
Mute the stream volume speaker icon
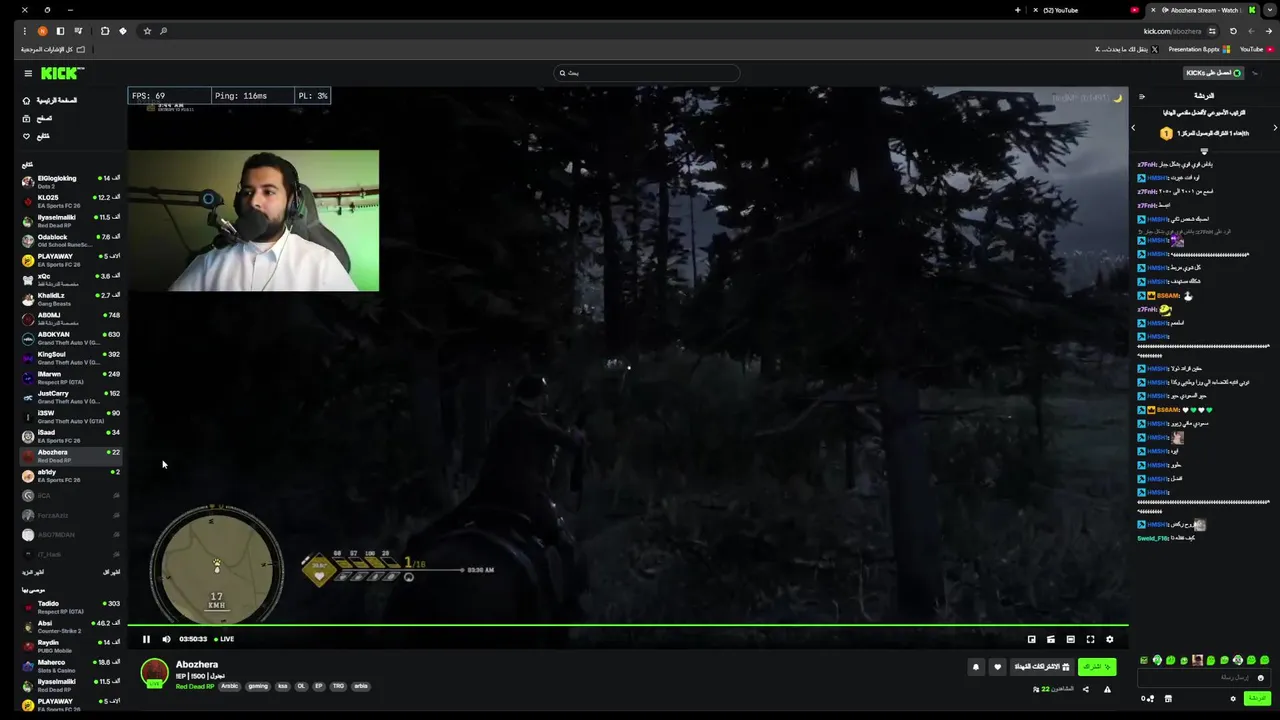pos(166,639)
